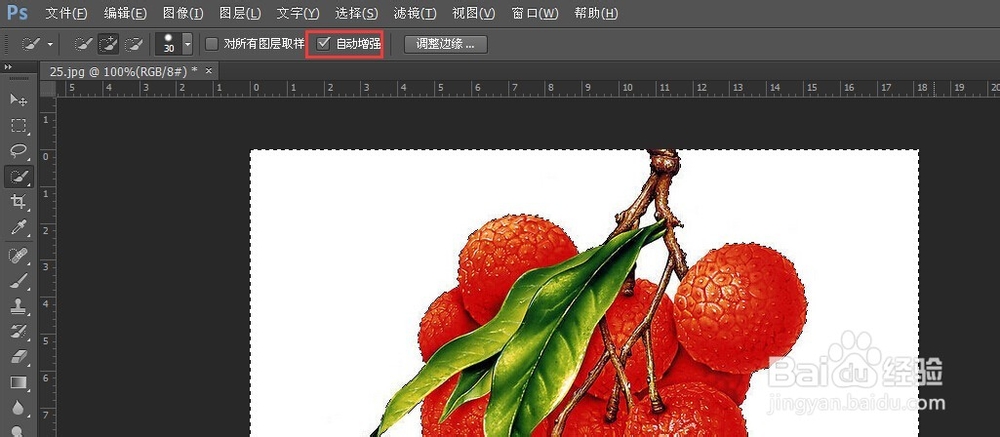This screenshot has width=1000, height=437.
Task: Select the Blur tool
Action: (18, 408)
